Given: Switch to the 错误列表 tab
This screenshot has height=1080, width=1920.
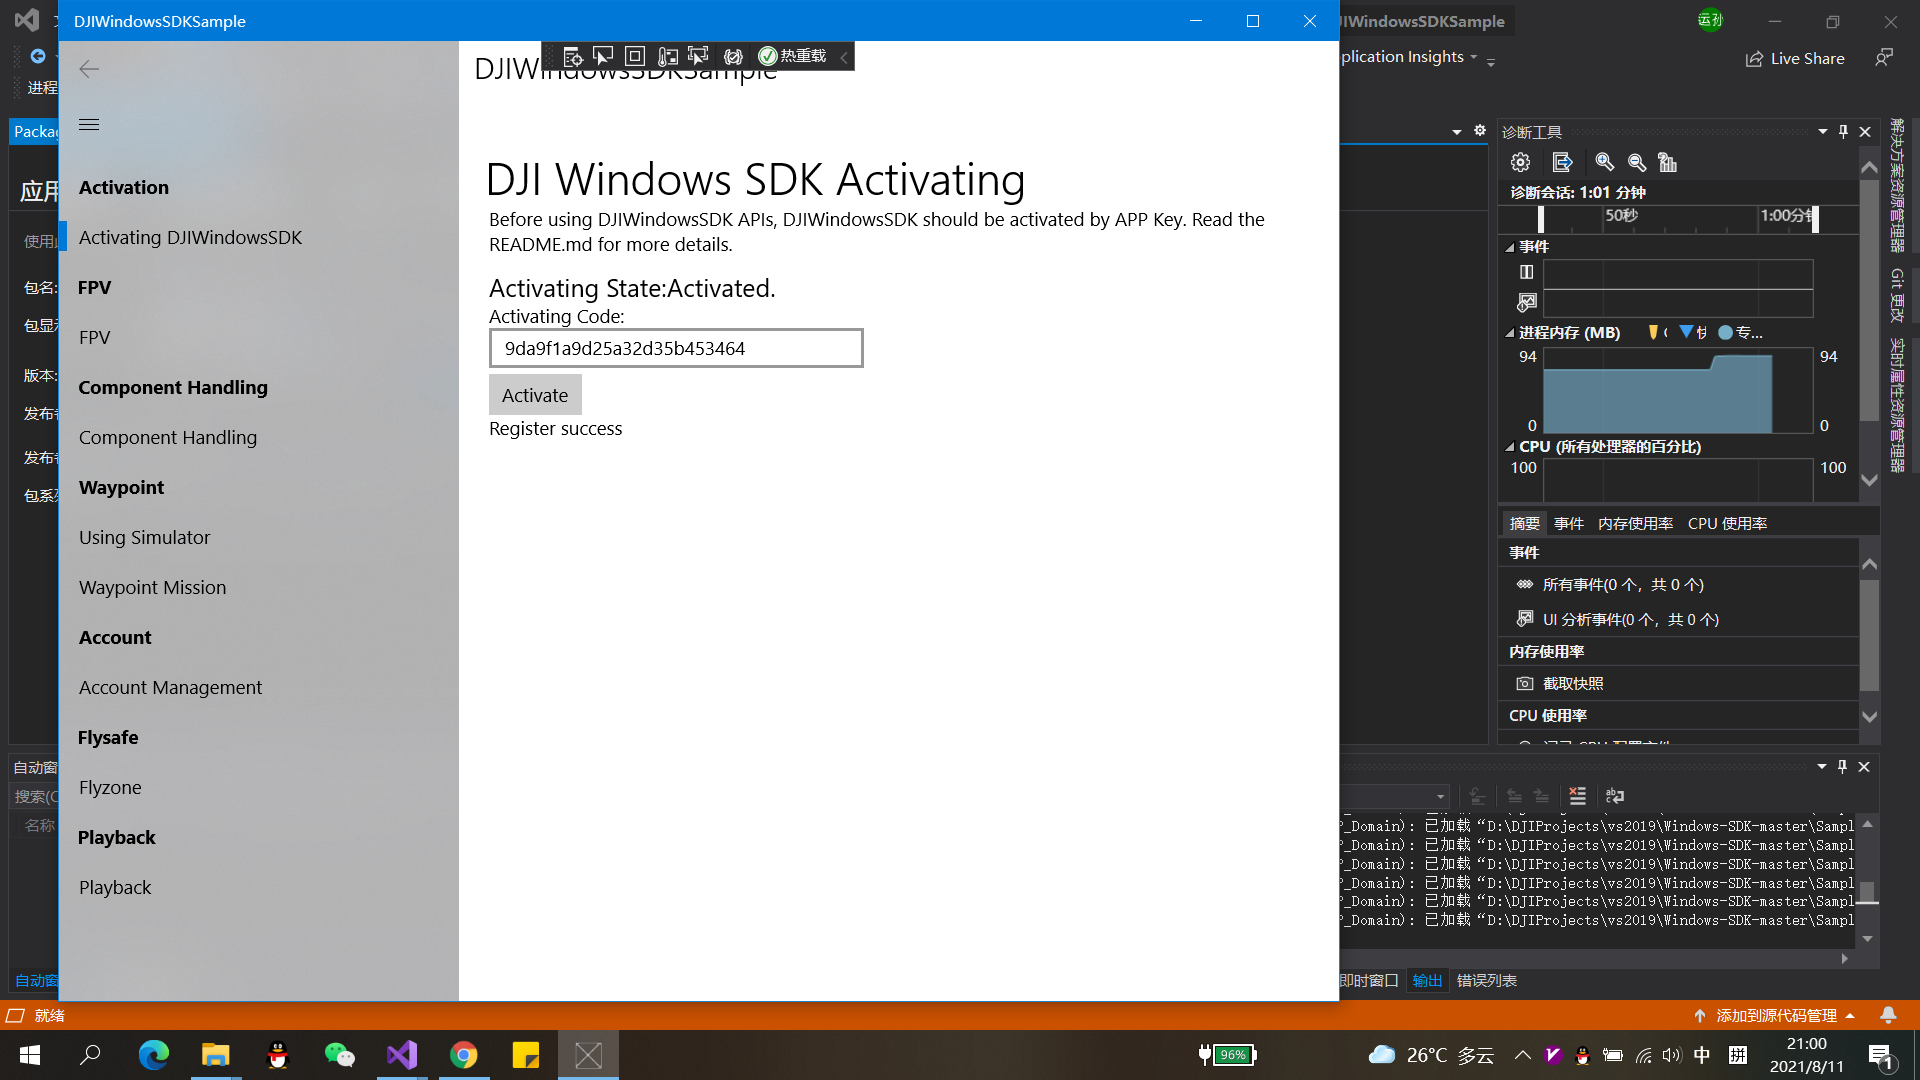Looking at the screenshot, I should 1487,981.
